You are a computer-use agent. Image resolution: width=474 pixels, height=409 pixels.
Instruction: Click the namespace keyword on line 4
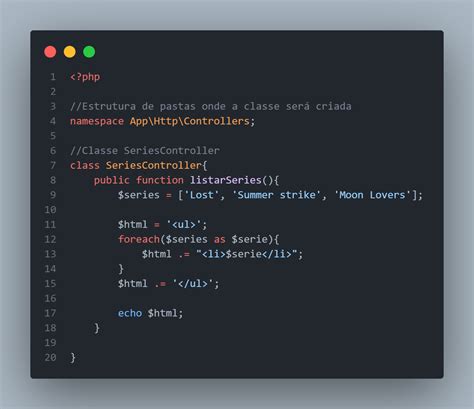click(97, 121)
